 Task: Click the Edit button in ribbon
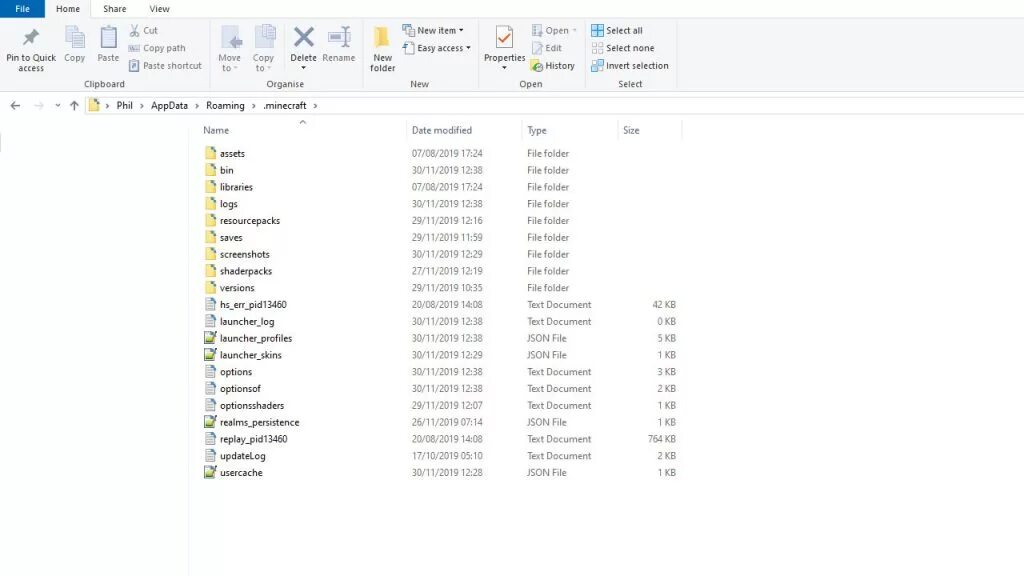pyautogui.click(x=547, y=48)
